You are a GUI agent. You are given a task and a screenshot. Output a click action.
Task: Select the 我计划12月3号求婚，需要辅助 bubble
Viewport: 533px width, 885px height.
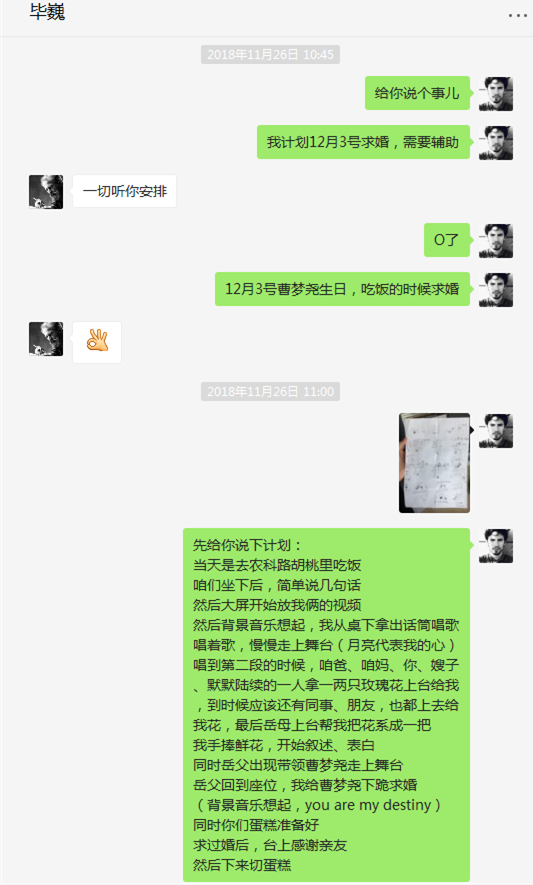click(363, 142)
